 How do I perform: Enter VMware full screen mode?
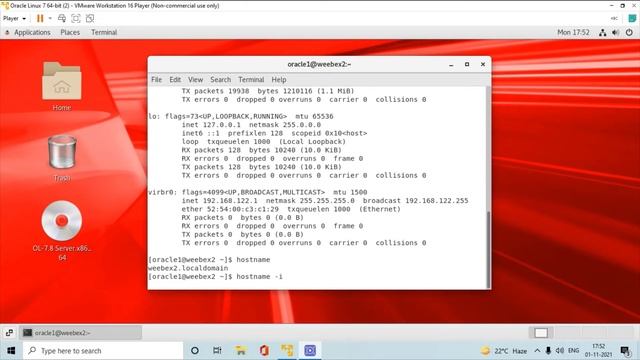[x=76, y=18]
